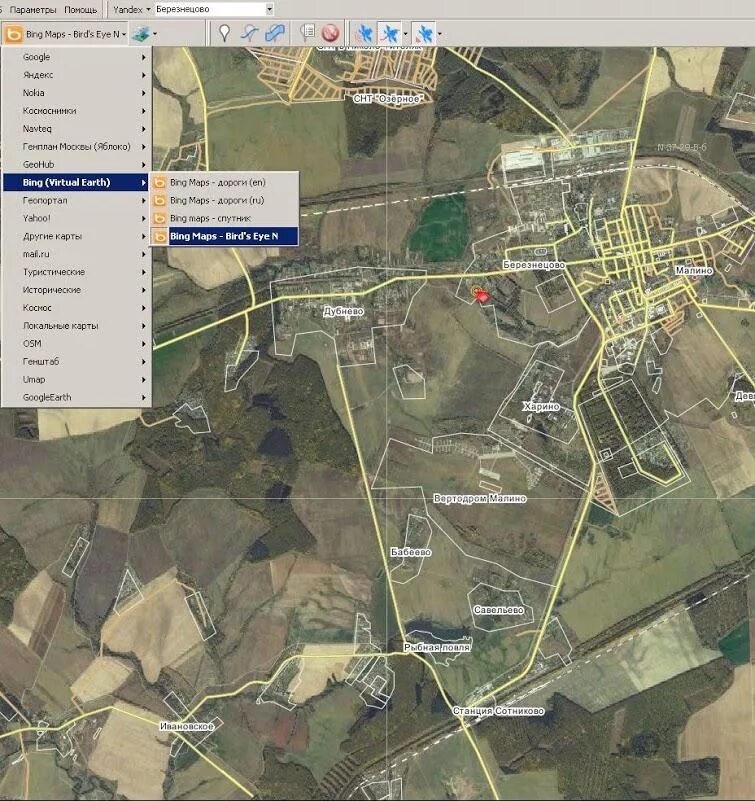Open the mail.ru submenu
755x801 pixels.
77,254
